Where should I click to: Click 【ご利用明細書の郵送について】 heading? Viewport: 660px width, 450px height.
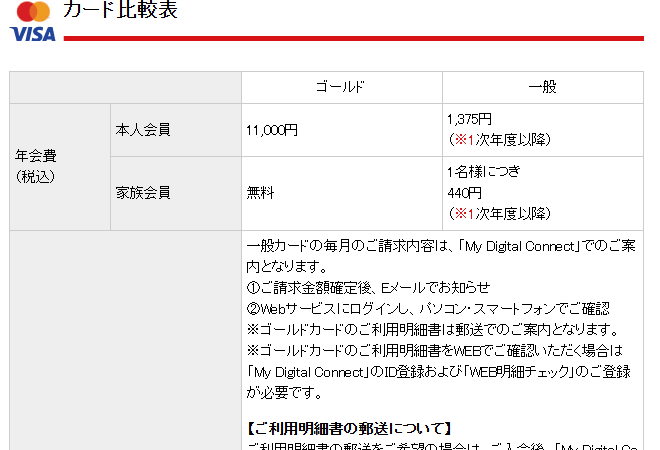pos(349,429)
